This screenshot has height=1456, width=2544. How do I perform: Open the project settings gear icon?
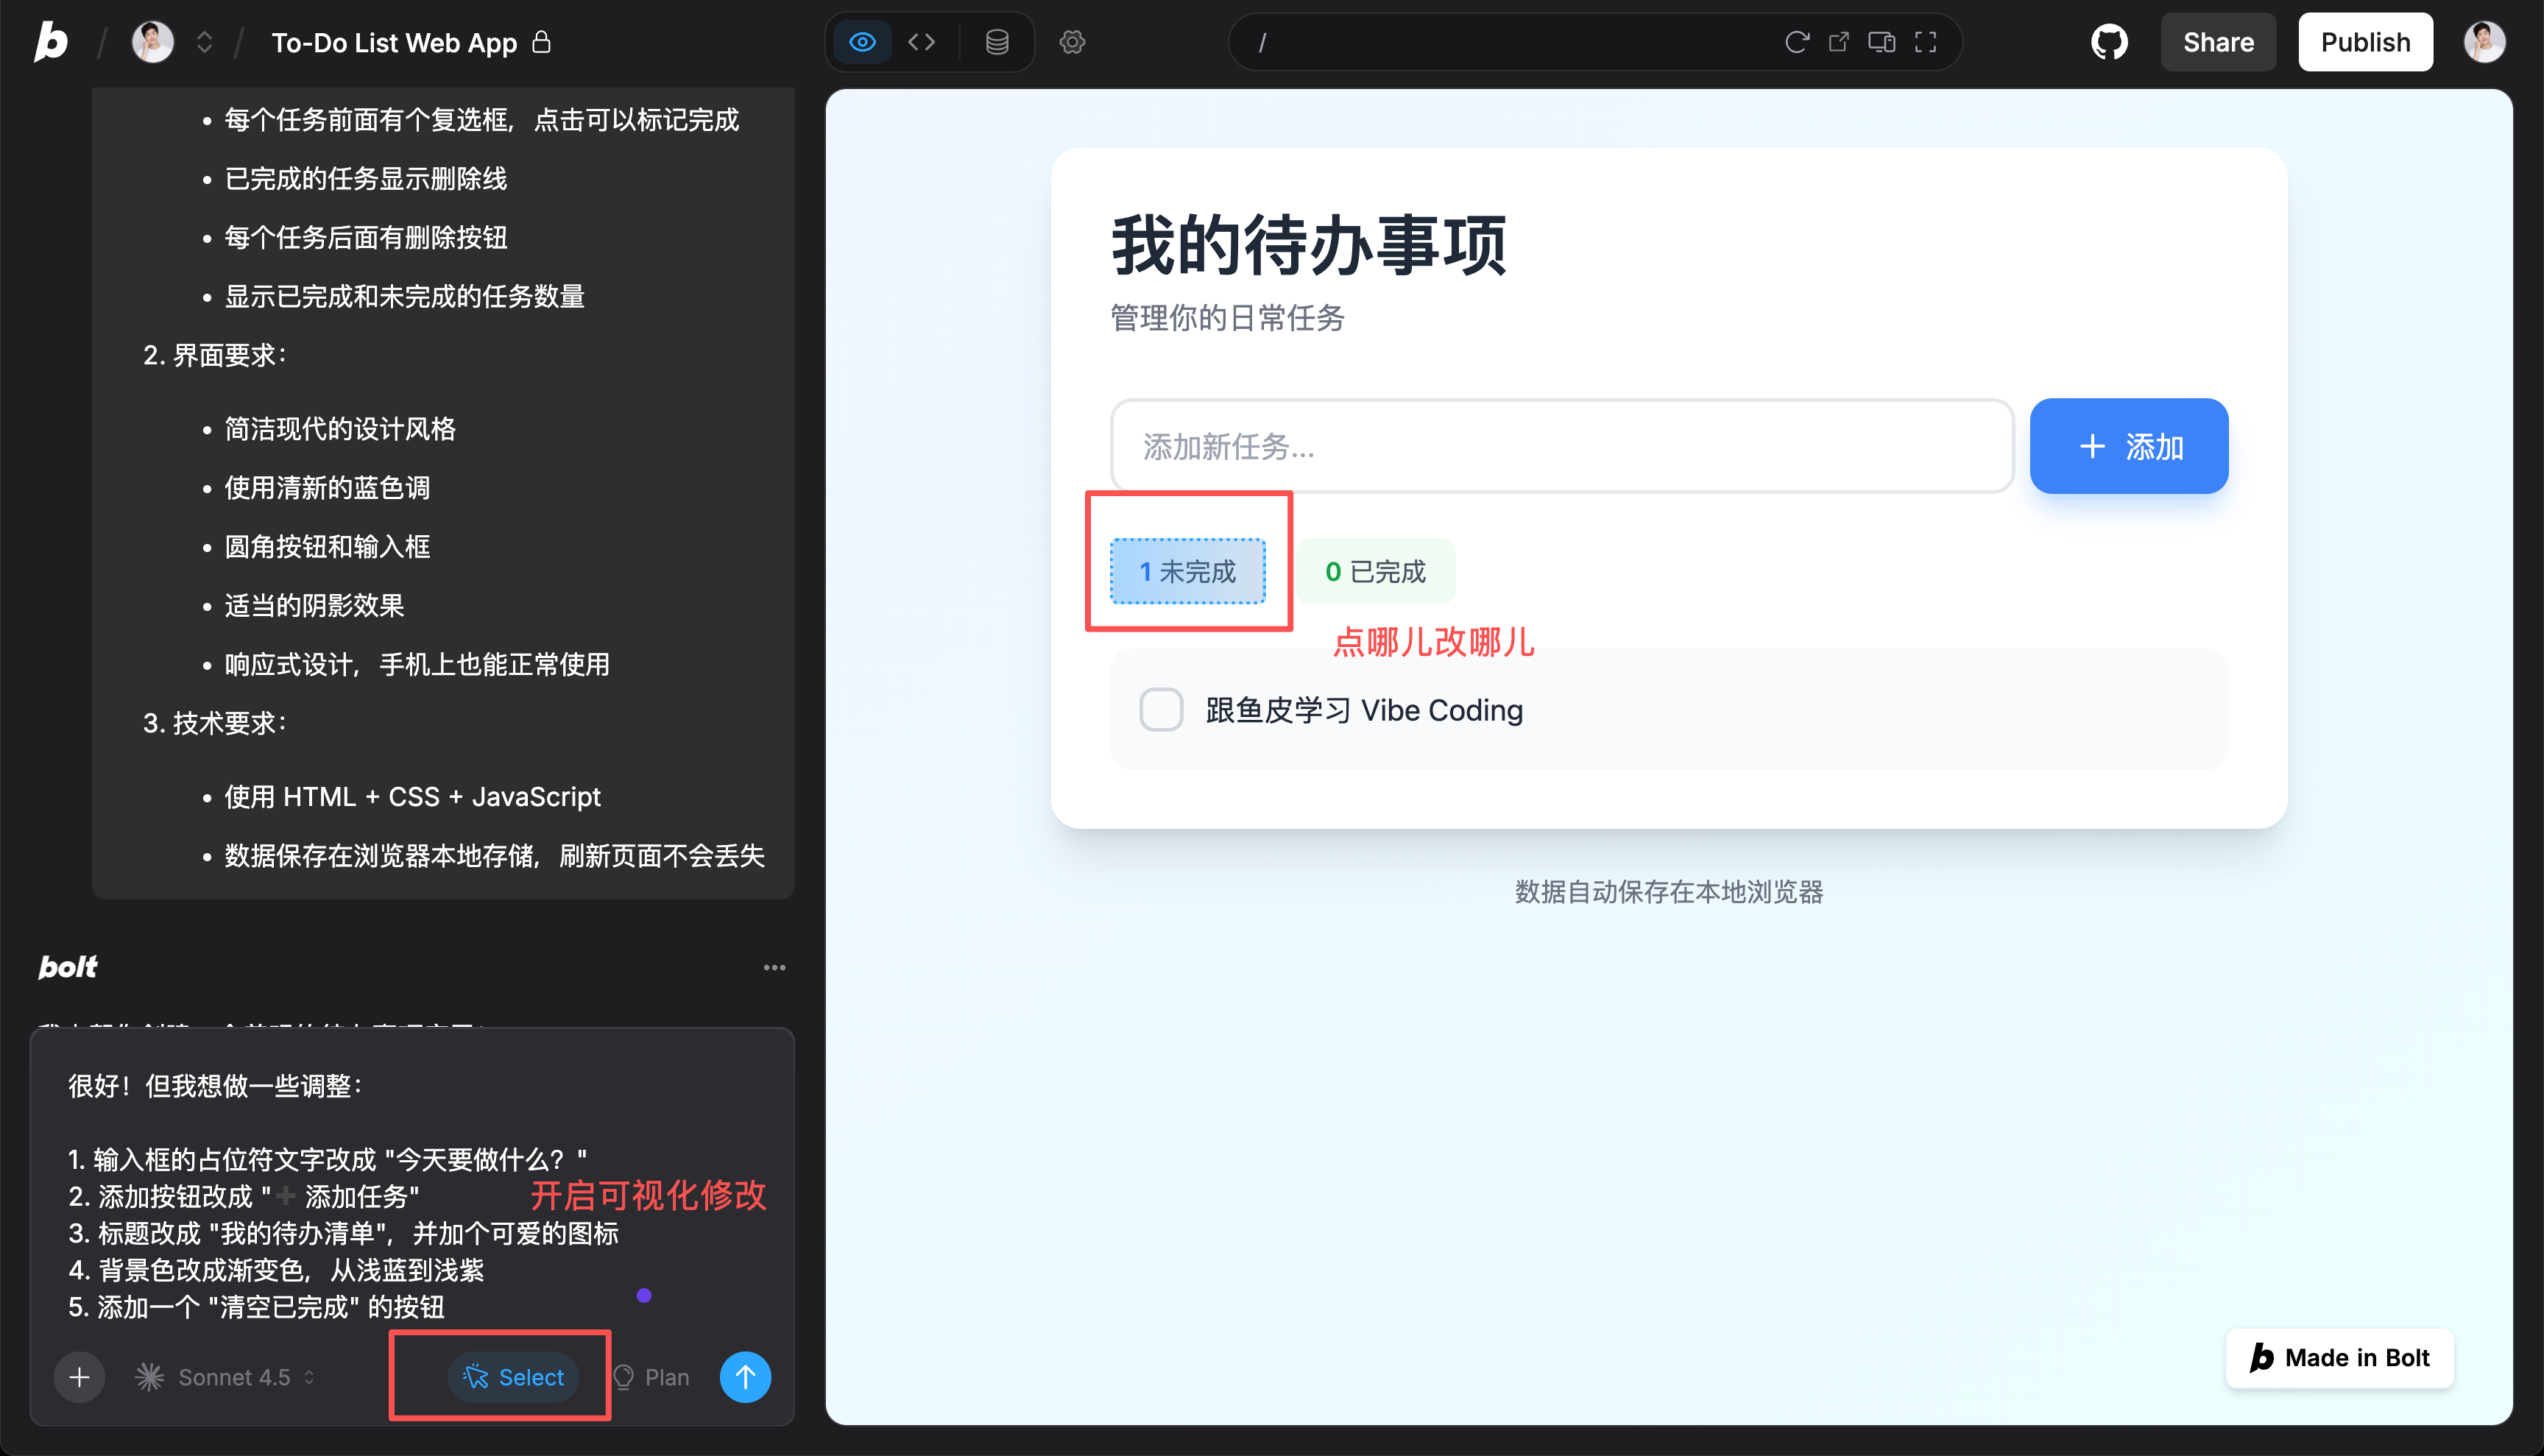[x=1072, y=42]
